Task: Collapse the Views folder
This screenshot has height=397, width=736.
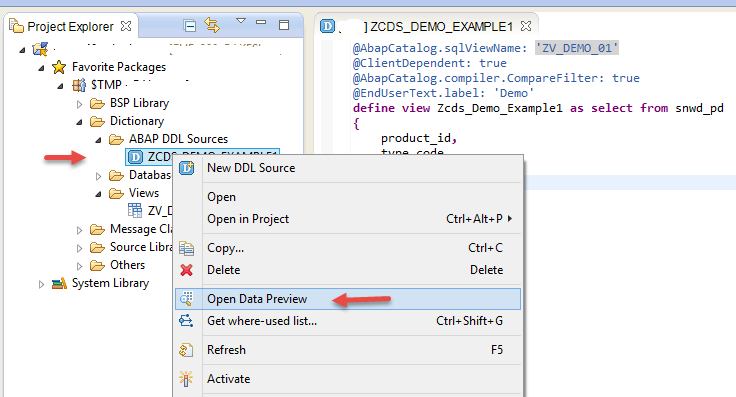Action: point(98,194)
